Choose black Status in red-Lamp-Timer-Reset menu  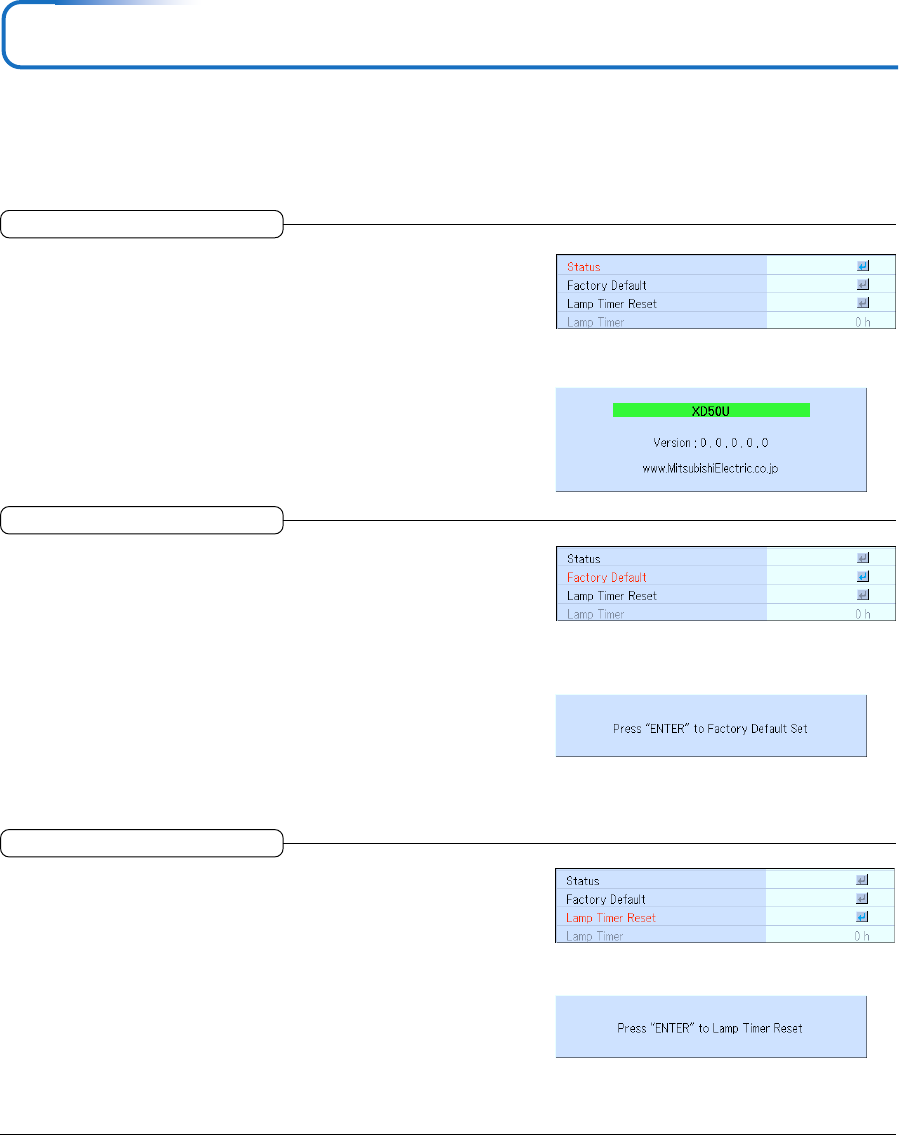(x=584, y=880)
